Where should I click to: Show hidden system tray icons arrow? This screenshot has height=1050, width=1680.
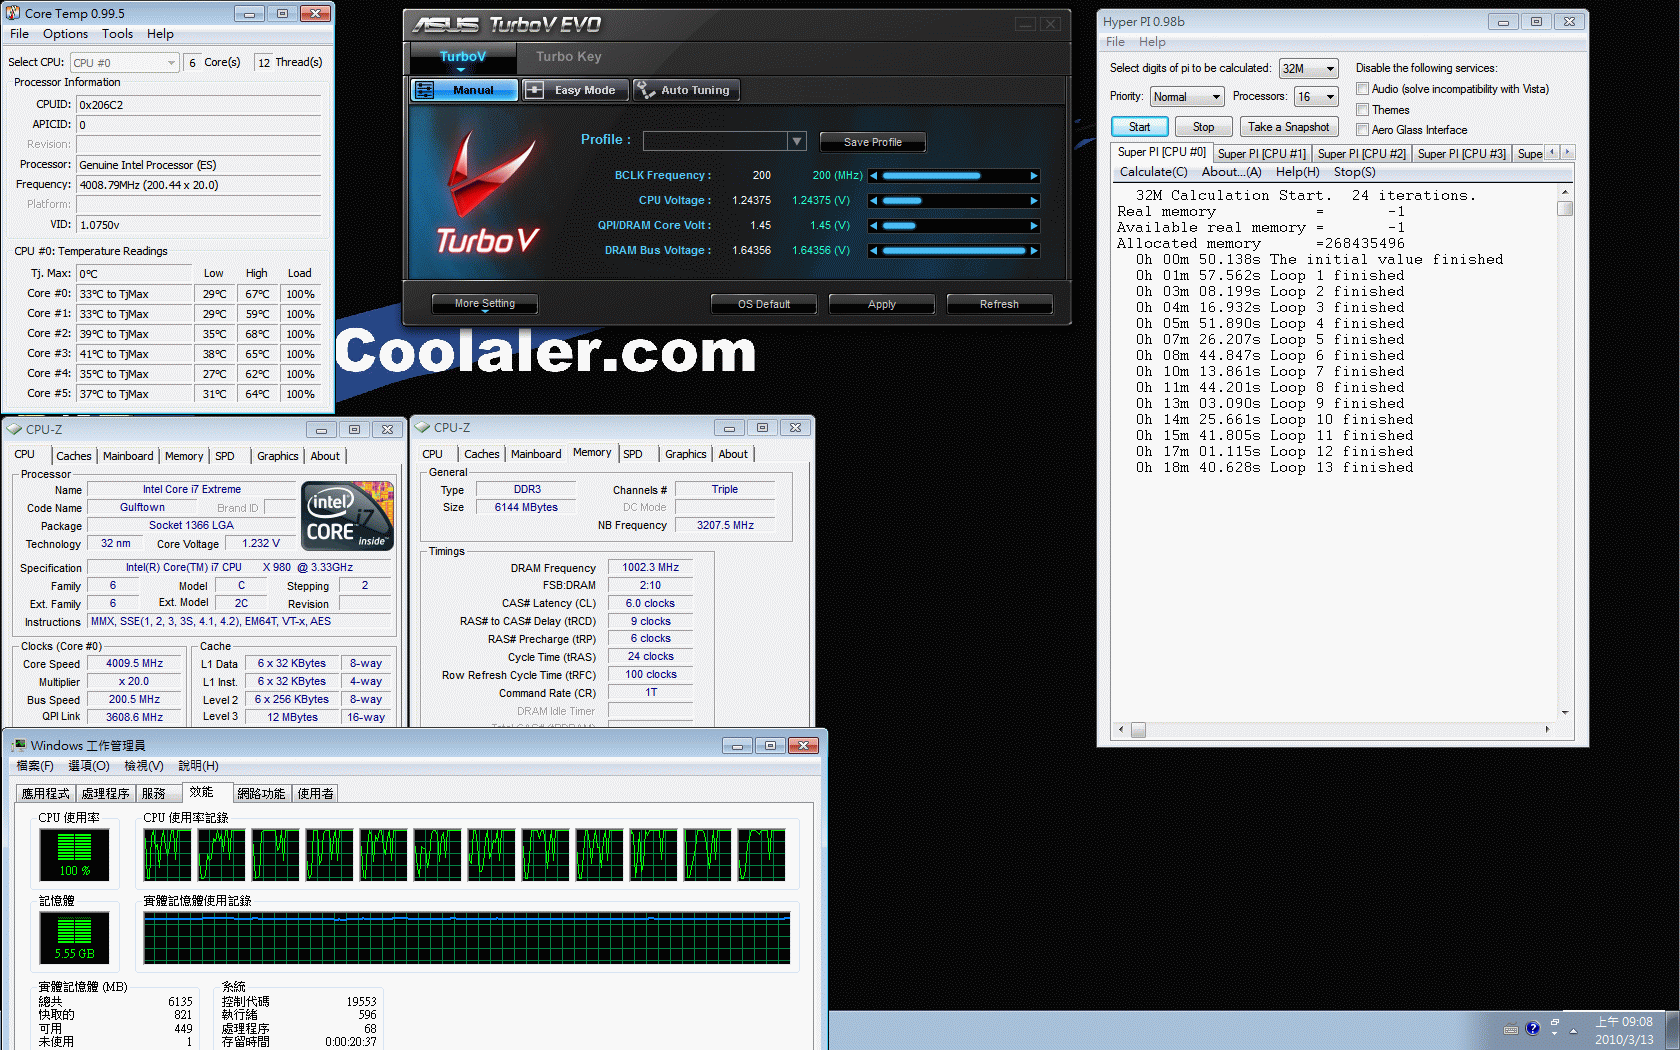(1573, 1030)
